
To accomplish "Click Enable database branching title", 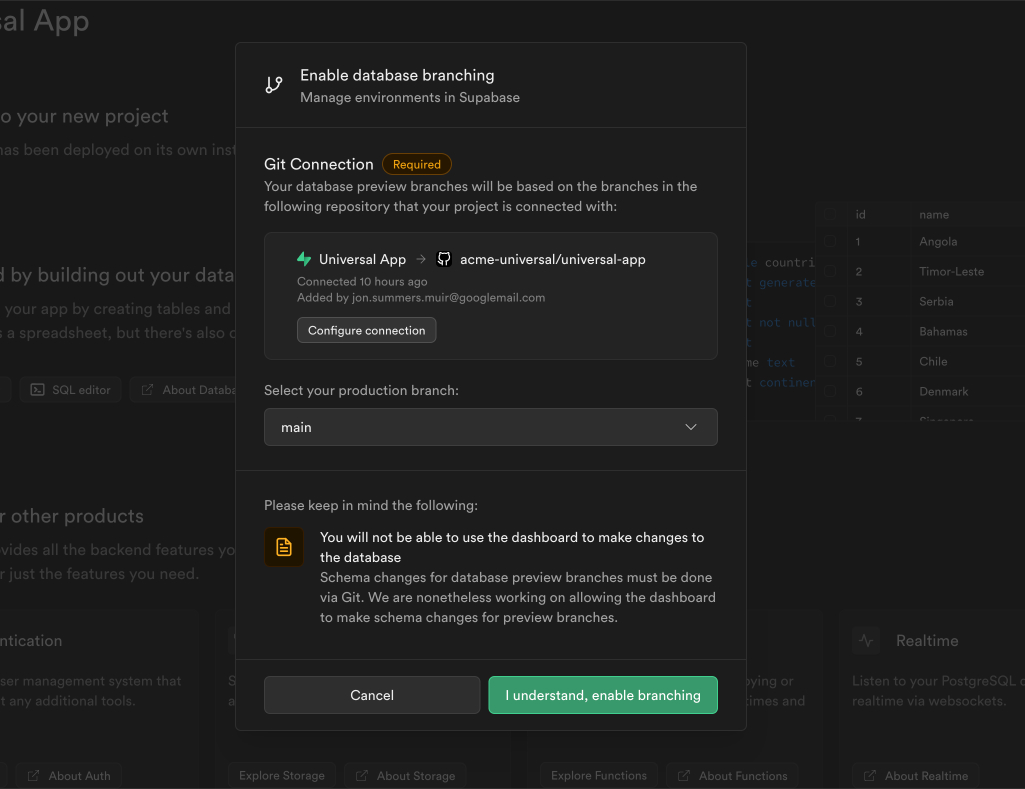I will point(397,75).
